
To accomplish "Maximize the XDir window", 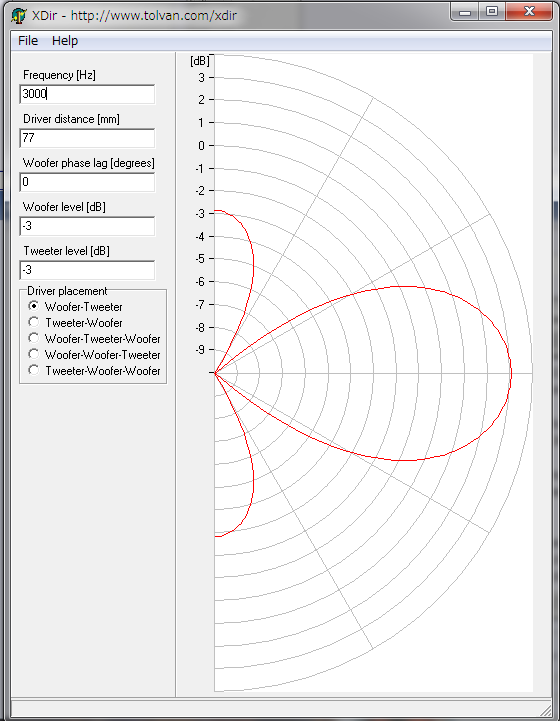I will tap(492, 11).
